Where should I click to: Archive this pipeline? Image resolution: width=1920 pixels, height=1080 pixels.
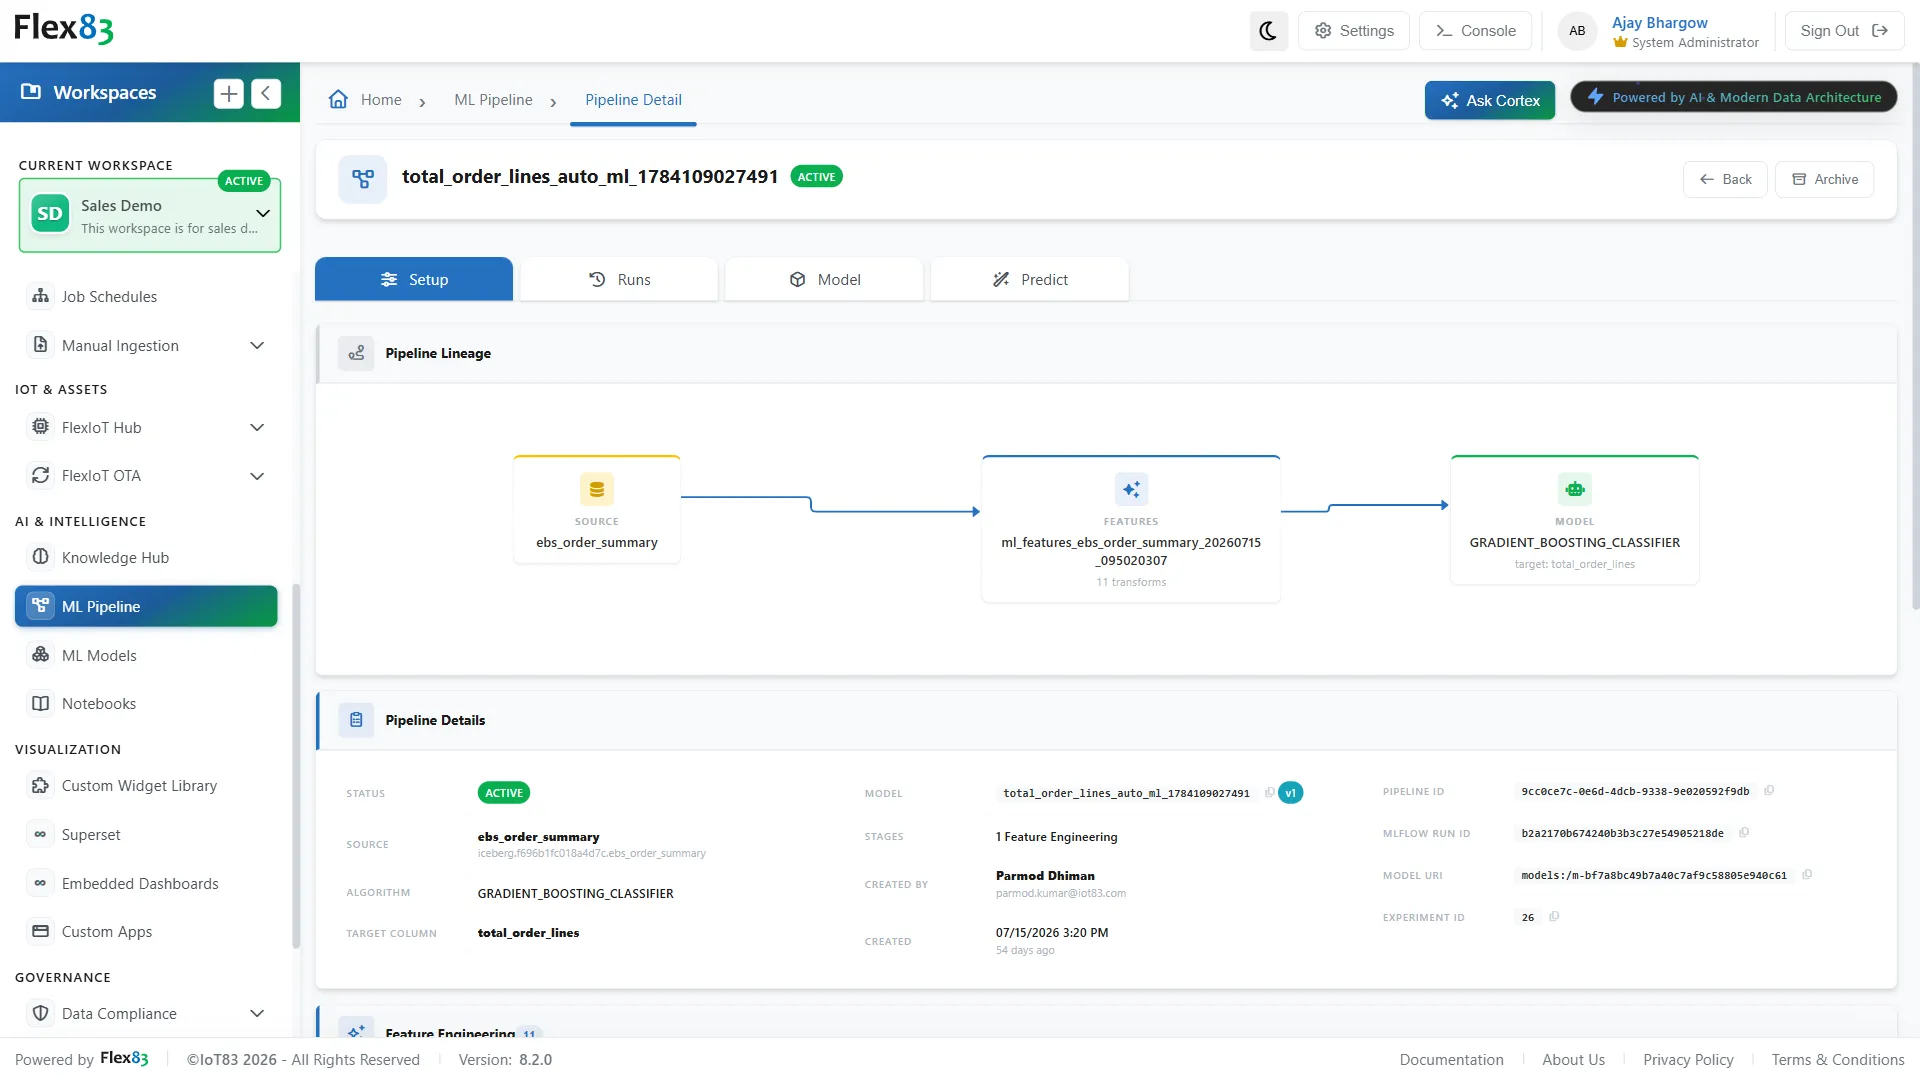(x=1825, y=180)
